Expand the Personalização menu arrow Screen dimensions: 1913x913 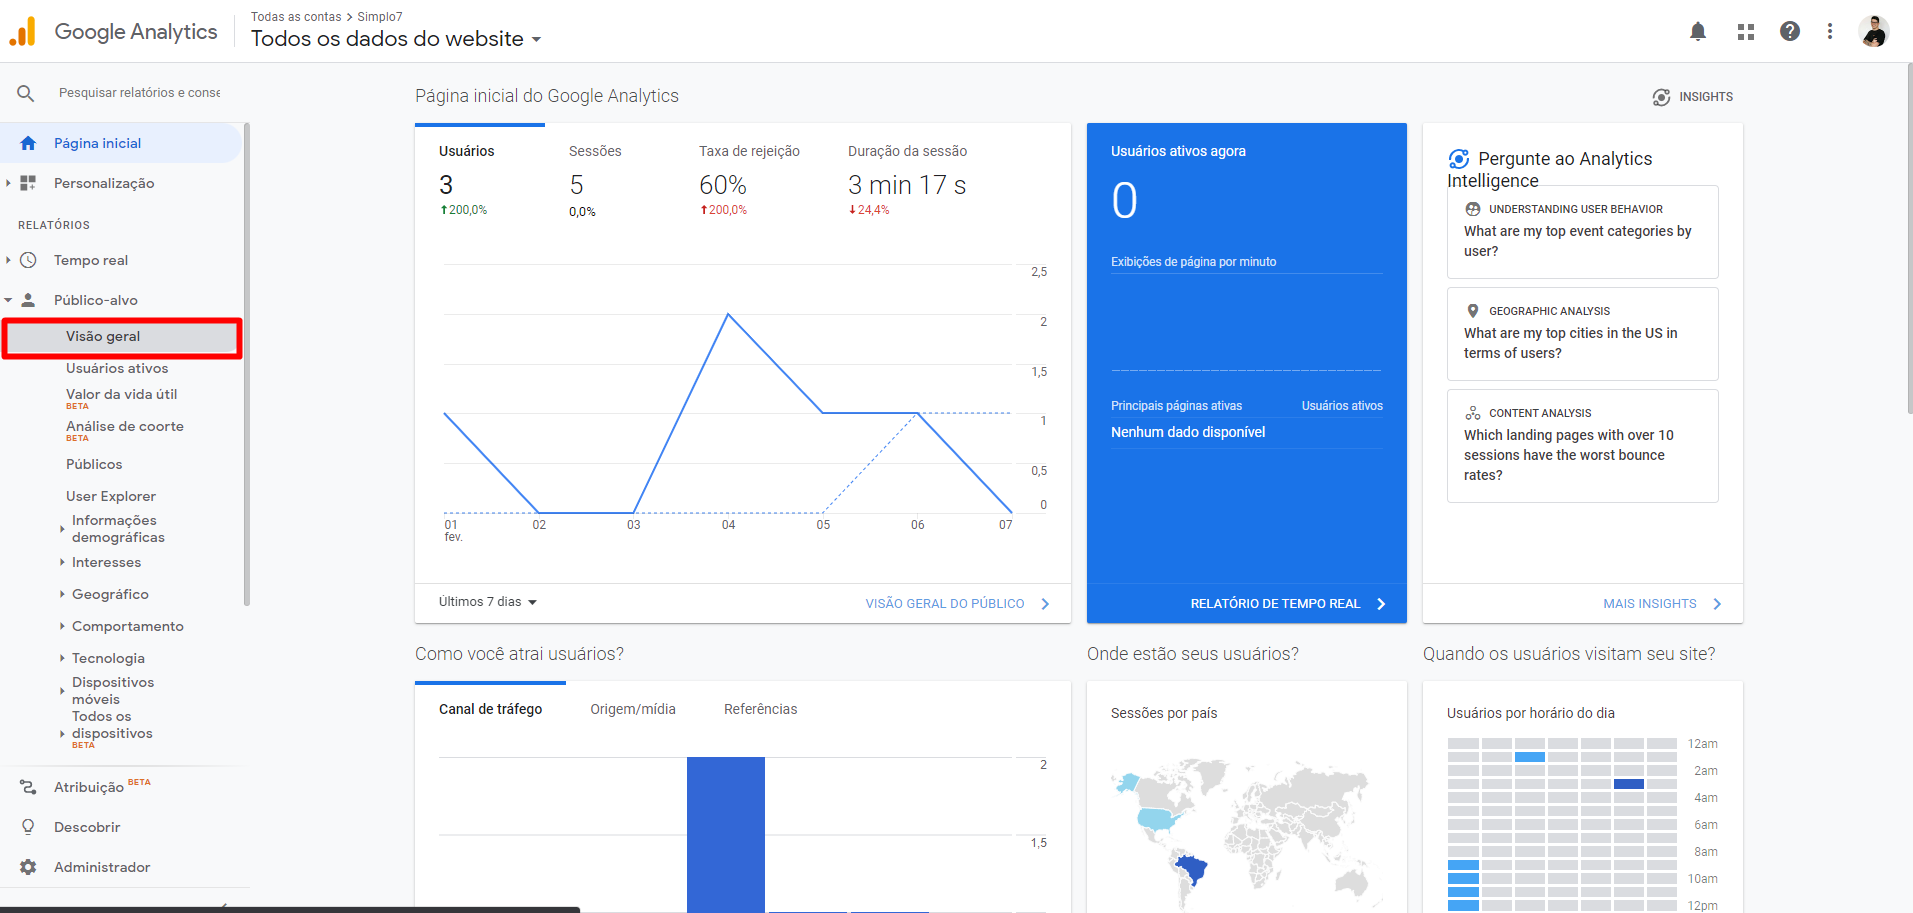pos(8,183)
